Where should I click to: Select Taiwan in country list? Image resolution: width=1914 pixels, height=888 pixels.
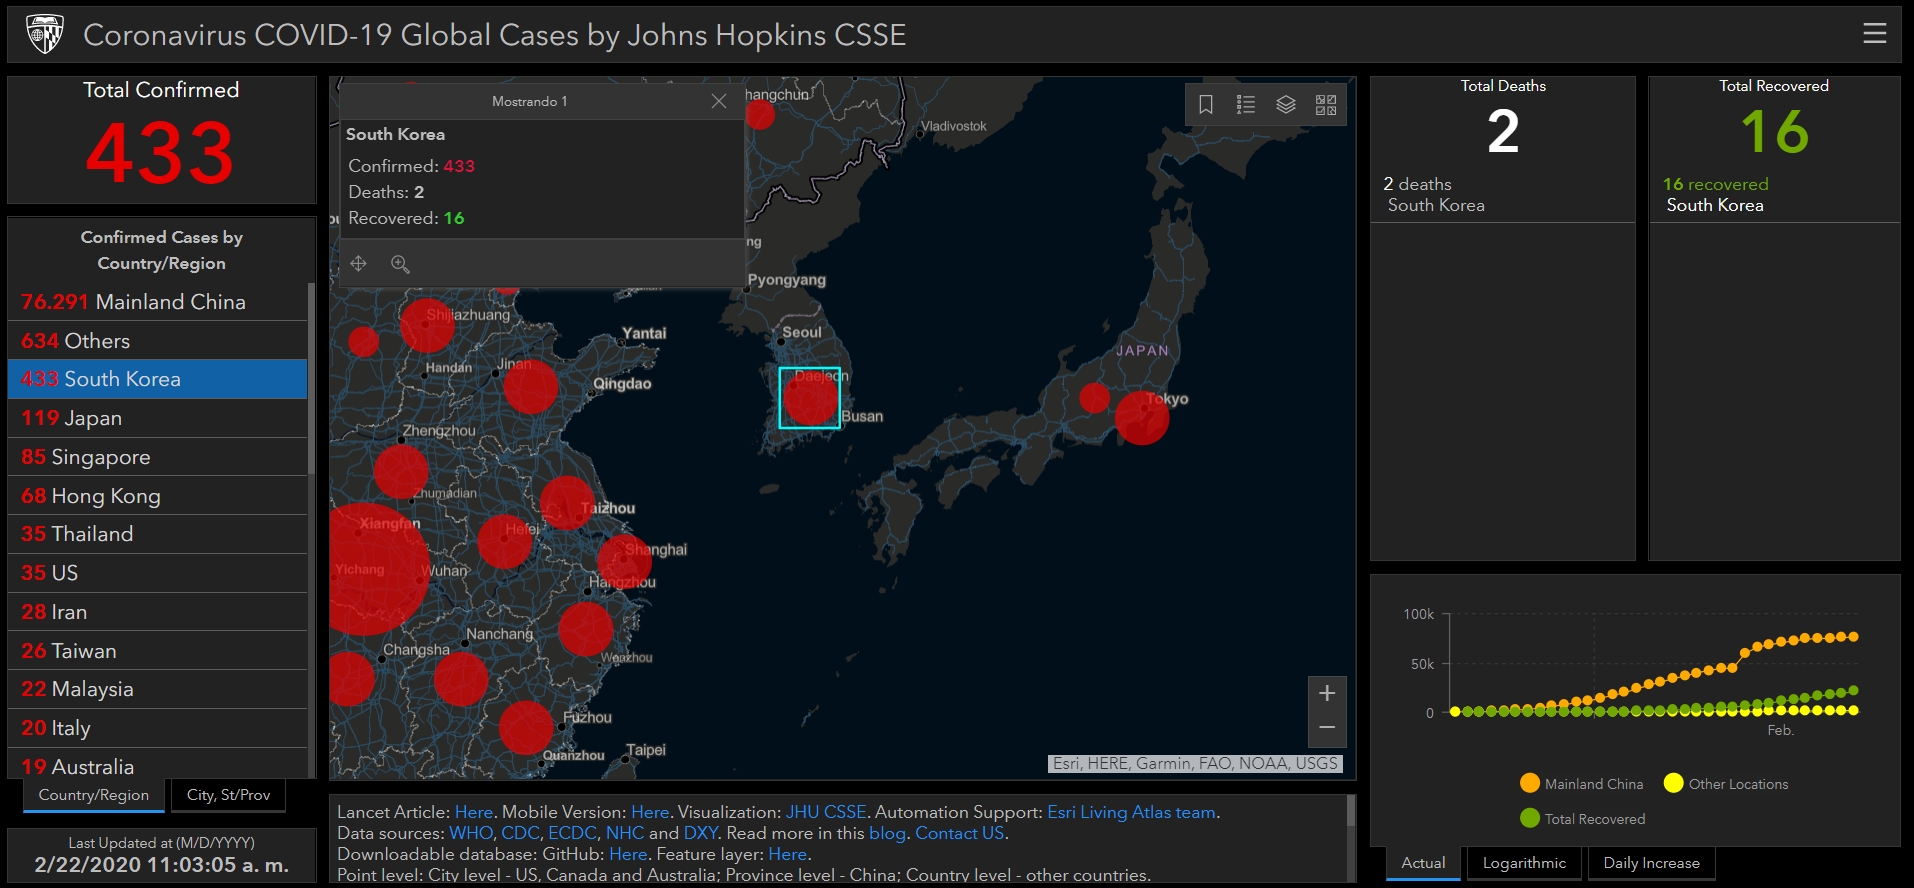(157, 651)
